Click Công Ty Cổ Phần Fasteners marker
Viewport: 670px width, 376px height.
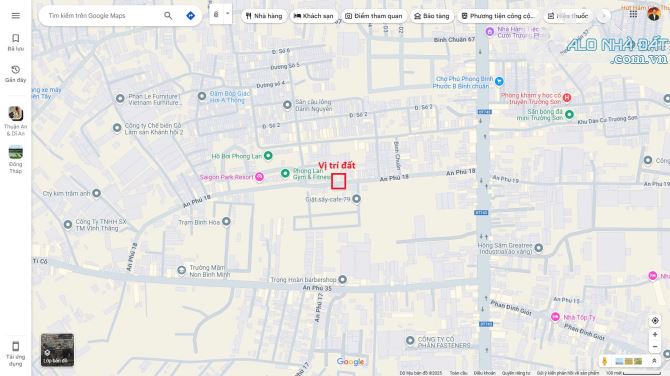tap(410, 341)
